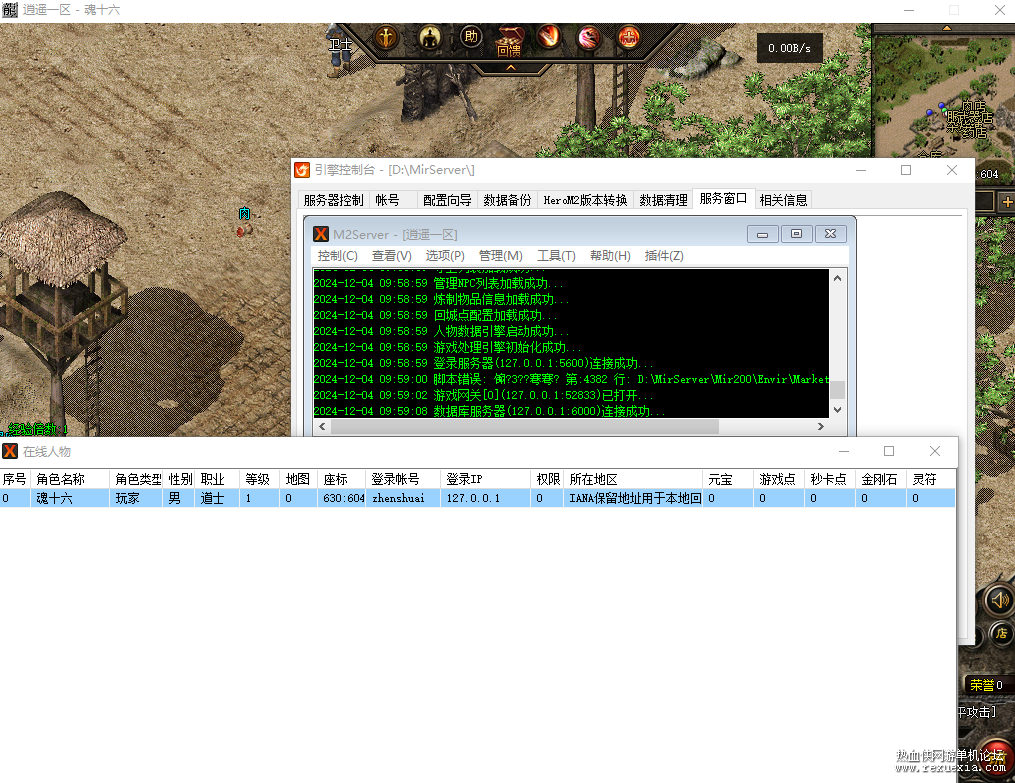The image size is (1015, 783).
Task: Sort by the 登录IP column header
Action: pos(485,479)
